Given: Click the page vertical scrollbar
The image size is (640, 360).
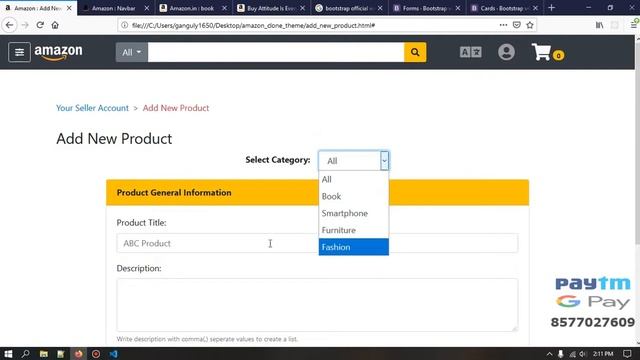Looking at the screenshot, I should pos(637,142).
